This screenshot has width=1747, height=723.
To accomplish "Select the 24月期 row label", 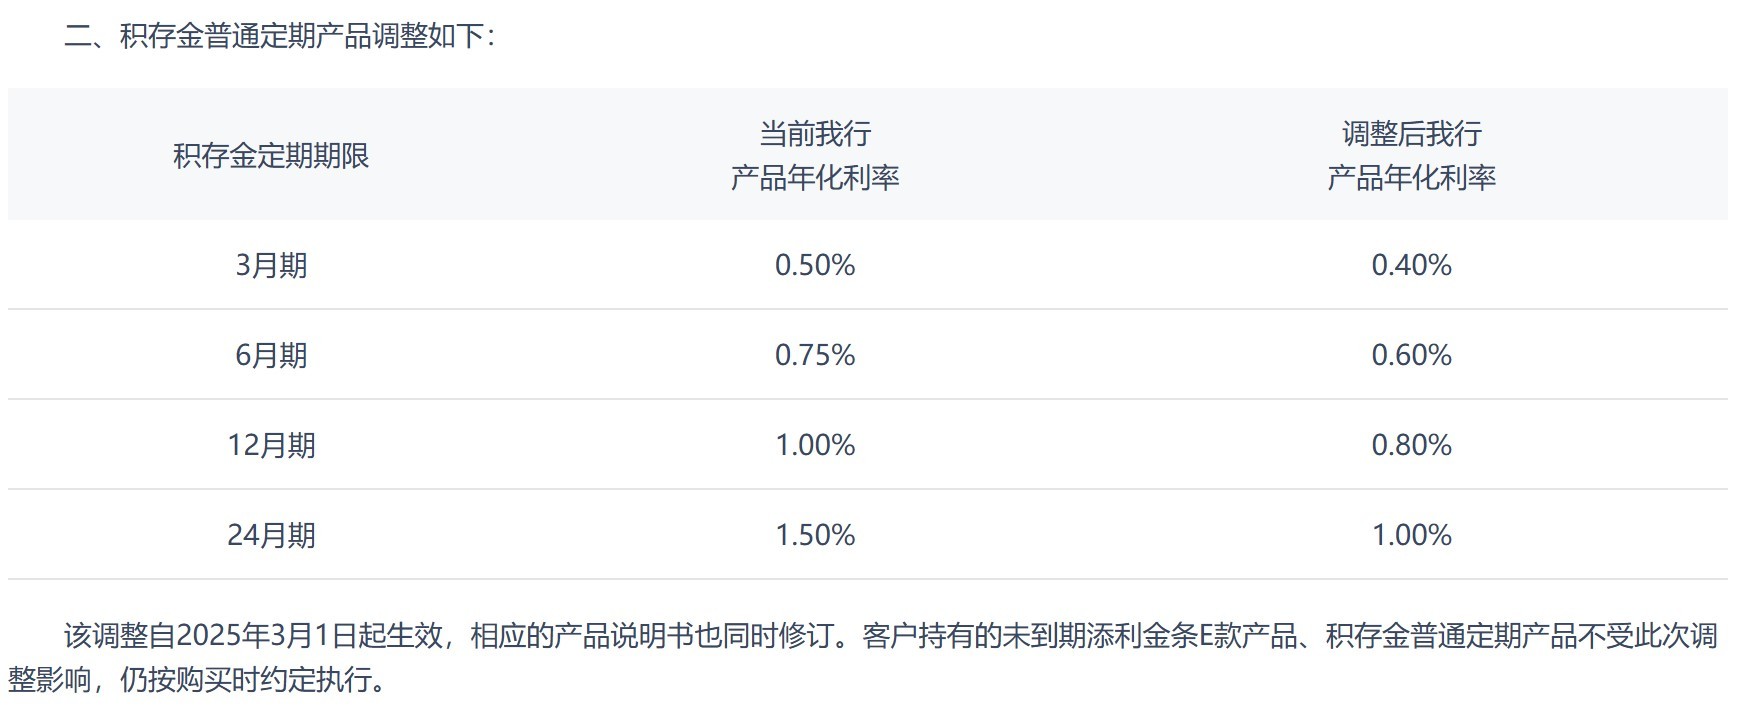I will 271,535.
